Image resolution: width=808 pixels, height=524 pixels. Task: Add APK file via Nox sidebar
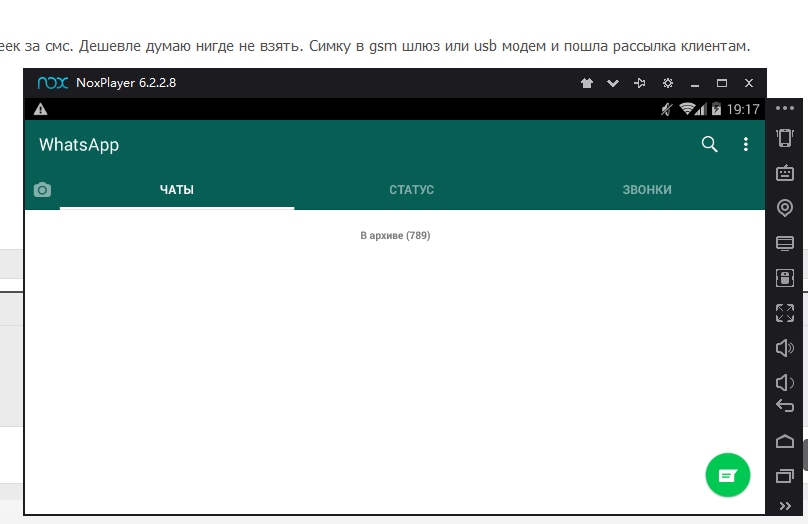785,278
